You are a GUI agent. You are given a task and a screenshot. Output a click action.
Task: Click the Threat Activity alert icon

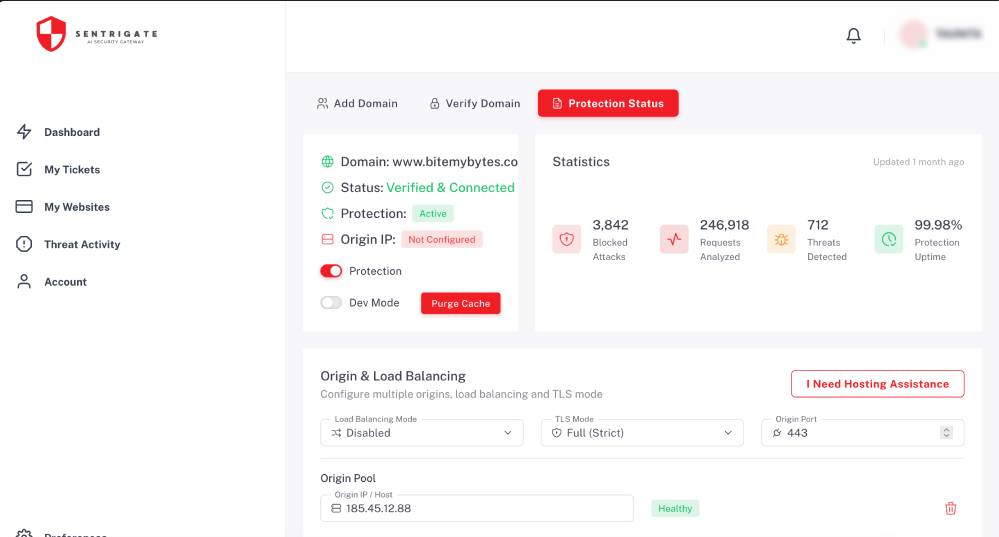pos(24,245)
